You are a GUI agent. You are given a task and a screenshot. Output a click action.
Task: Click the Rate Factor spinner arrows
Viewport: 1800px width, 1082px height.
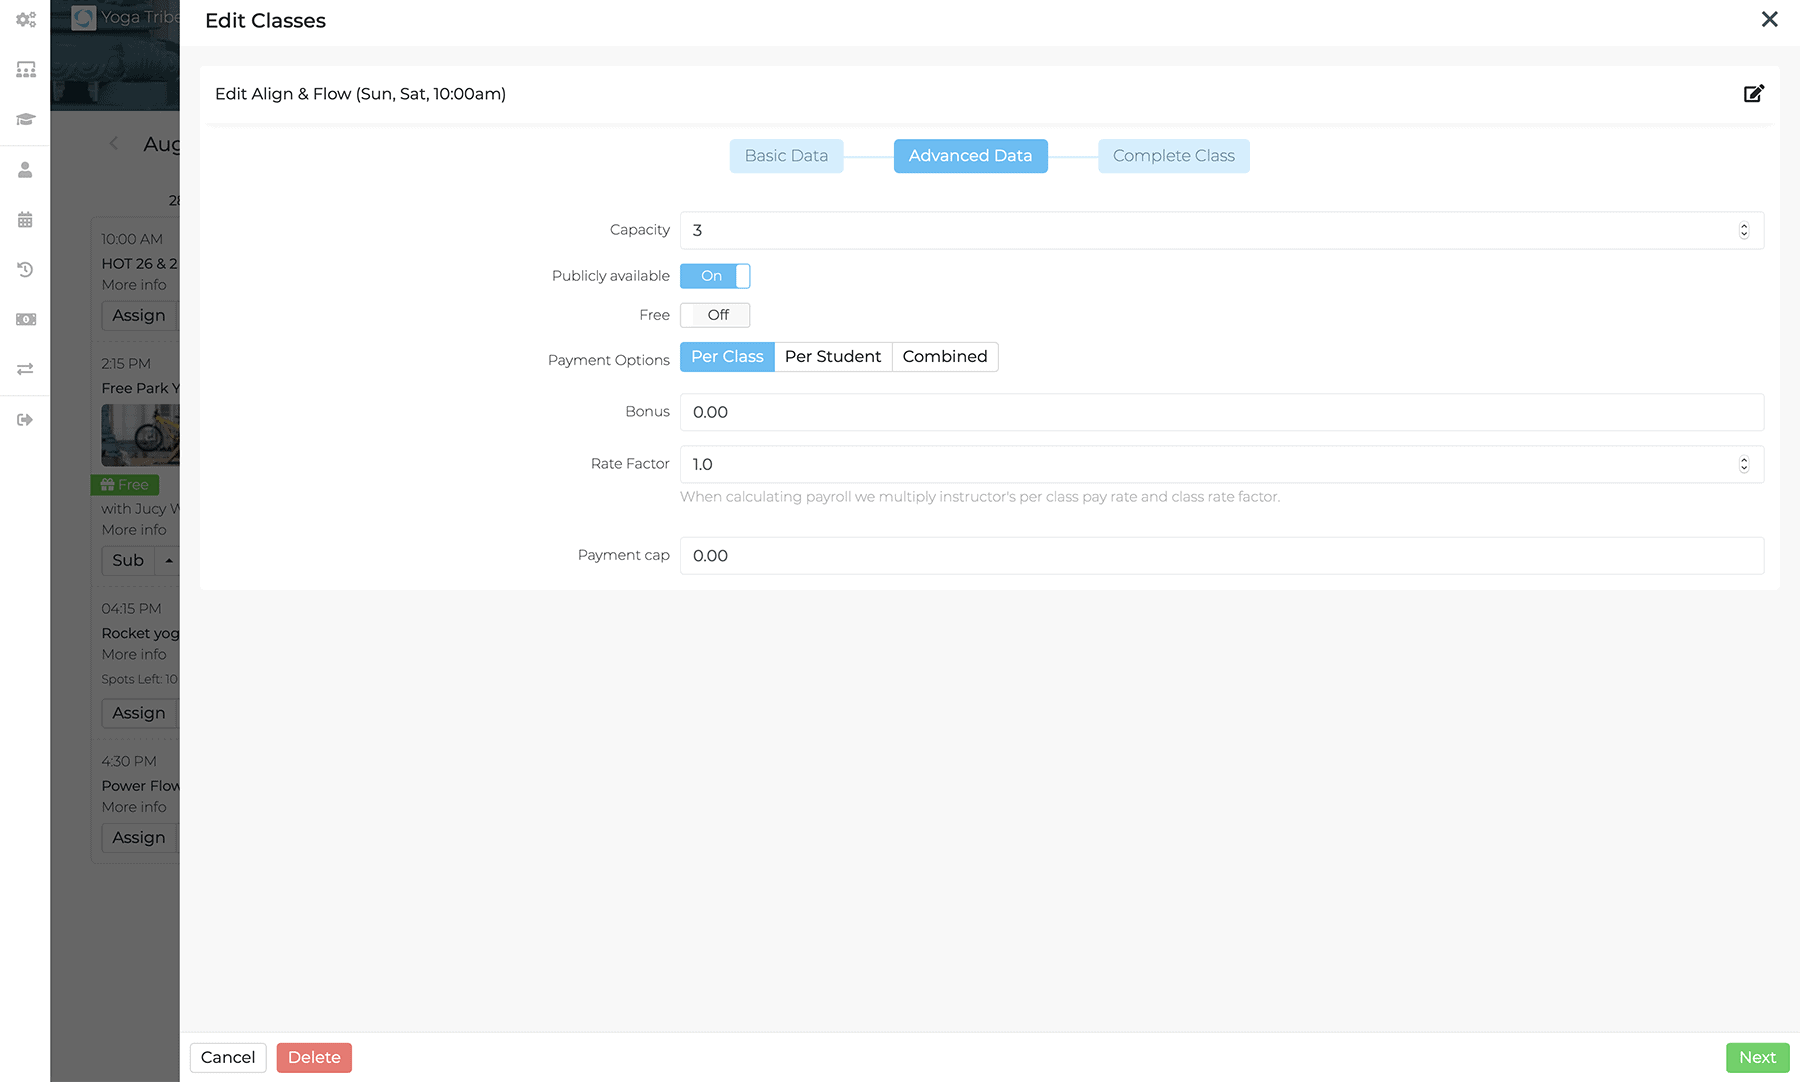click(1744, 464)
